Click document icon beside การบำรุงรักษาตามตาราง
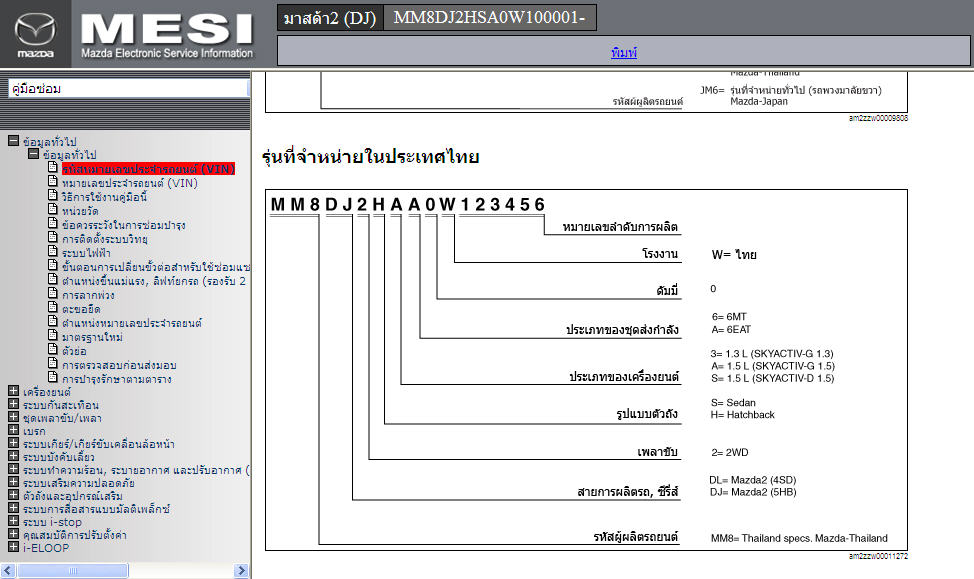Image resolution: width=974 pixels, height=579 pixels. 53,377
